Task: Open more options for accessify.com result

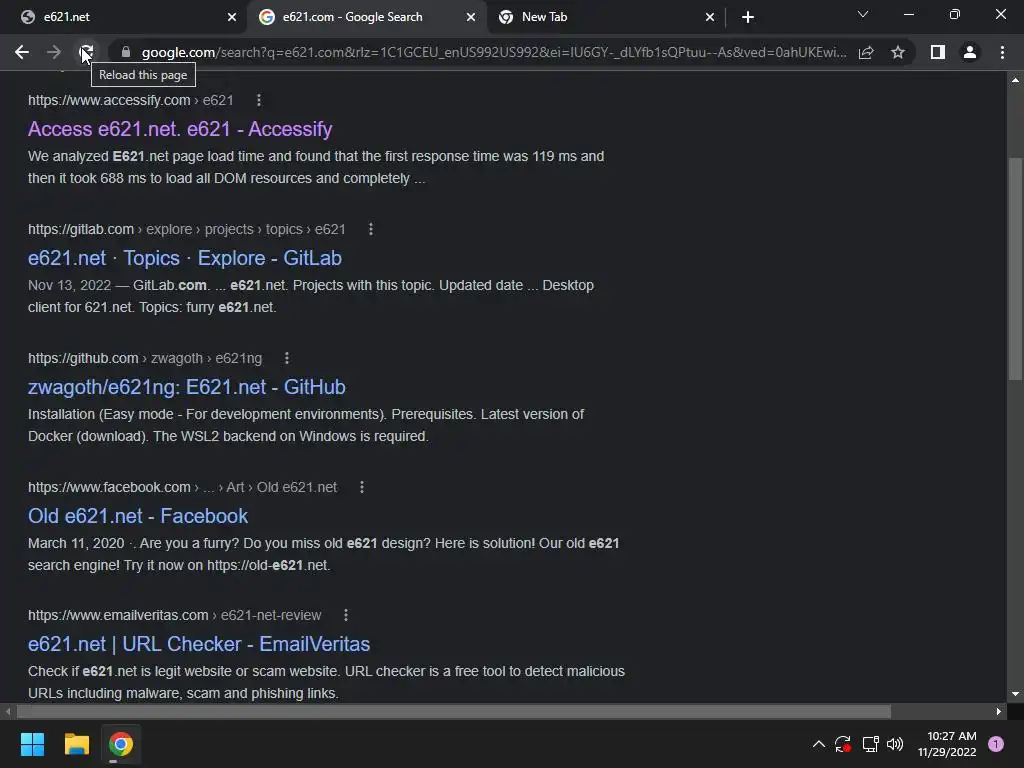Action: pyautogui.click(x=259, y=100)
